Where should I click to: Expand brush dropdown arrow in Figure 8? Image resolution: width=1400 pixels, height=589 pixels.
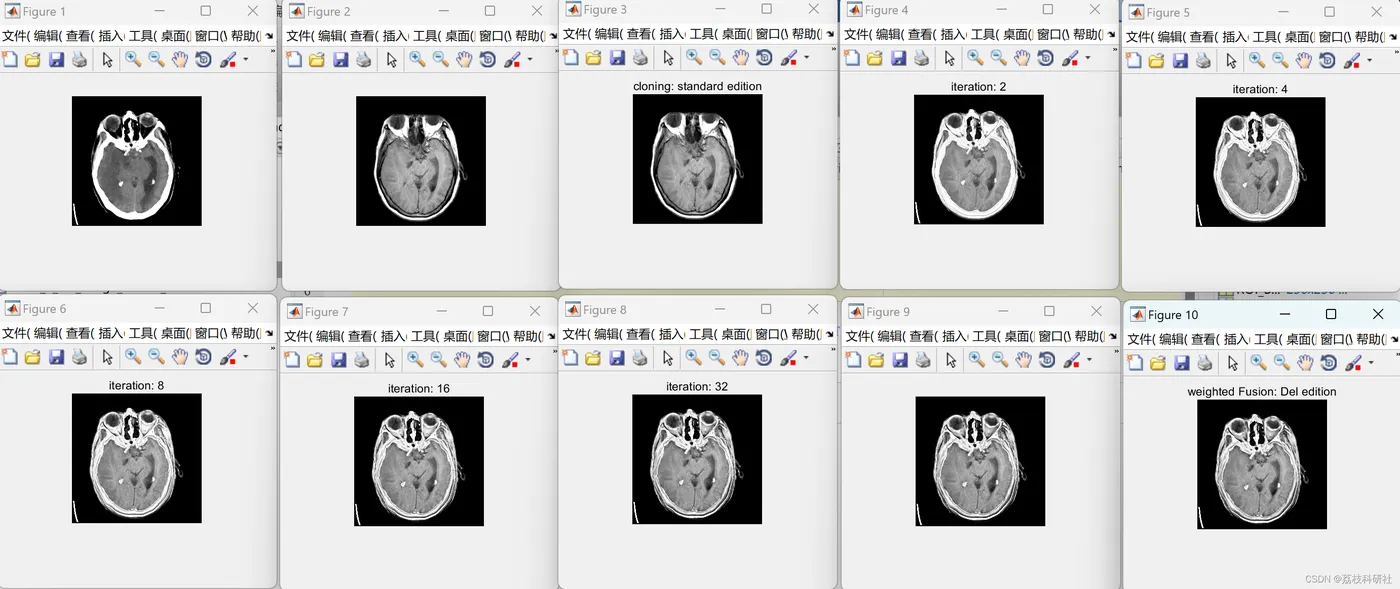tap(807, 357)
